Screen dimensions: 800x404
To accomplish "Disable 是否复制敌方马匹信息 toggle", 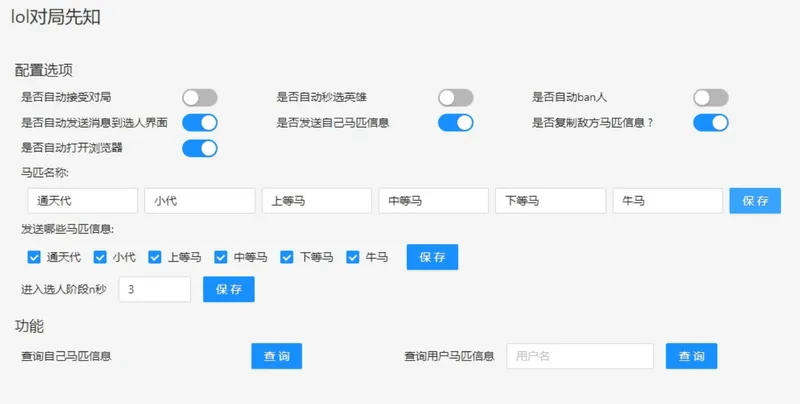I will [711, 123].
